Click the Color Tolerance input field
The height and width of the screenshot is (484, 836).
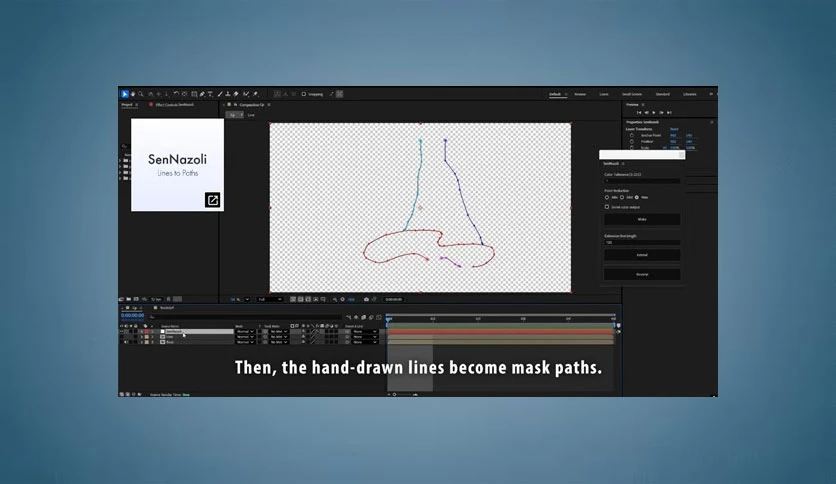[x=642, y=181]
